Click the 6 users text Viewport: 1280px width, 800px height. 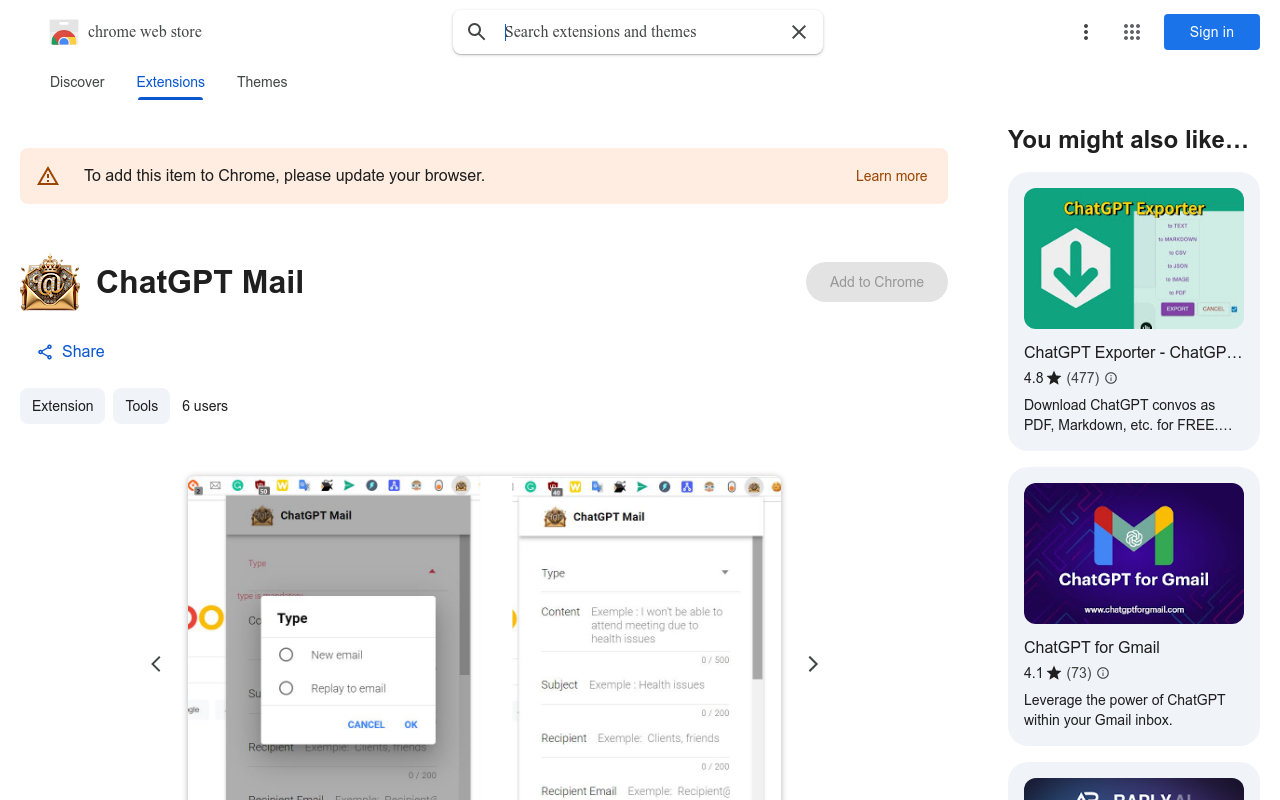pyautogui.click(x=205, y=406)
